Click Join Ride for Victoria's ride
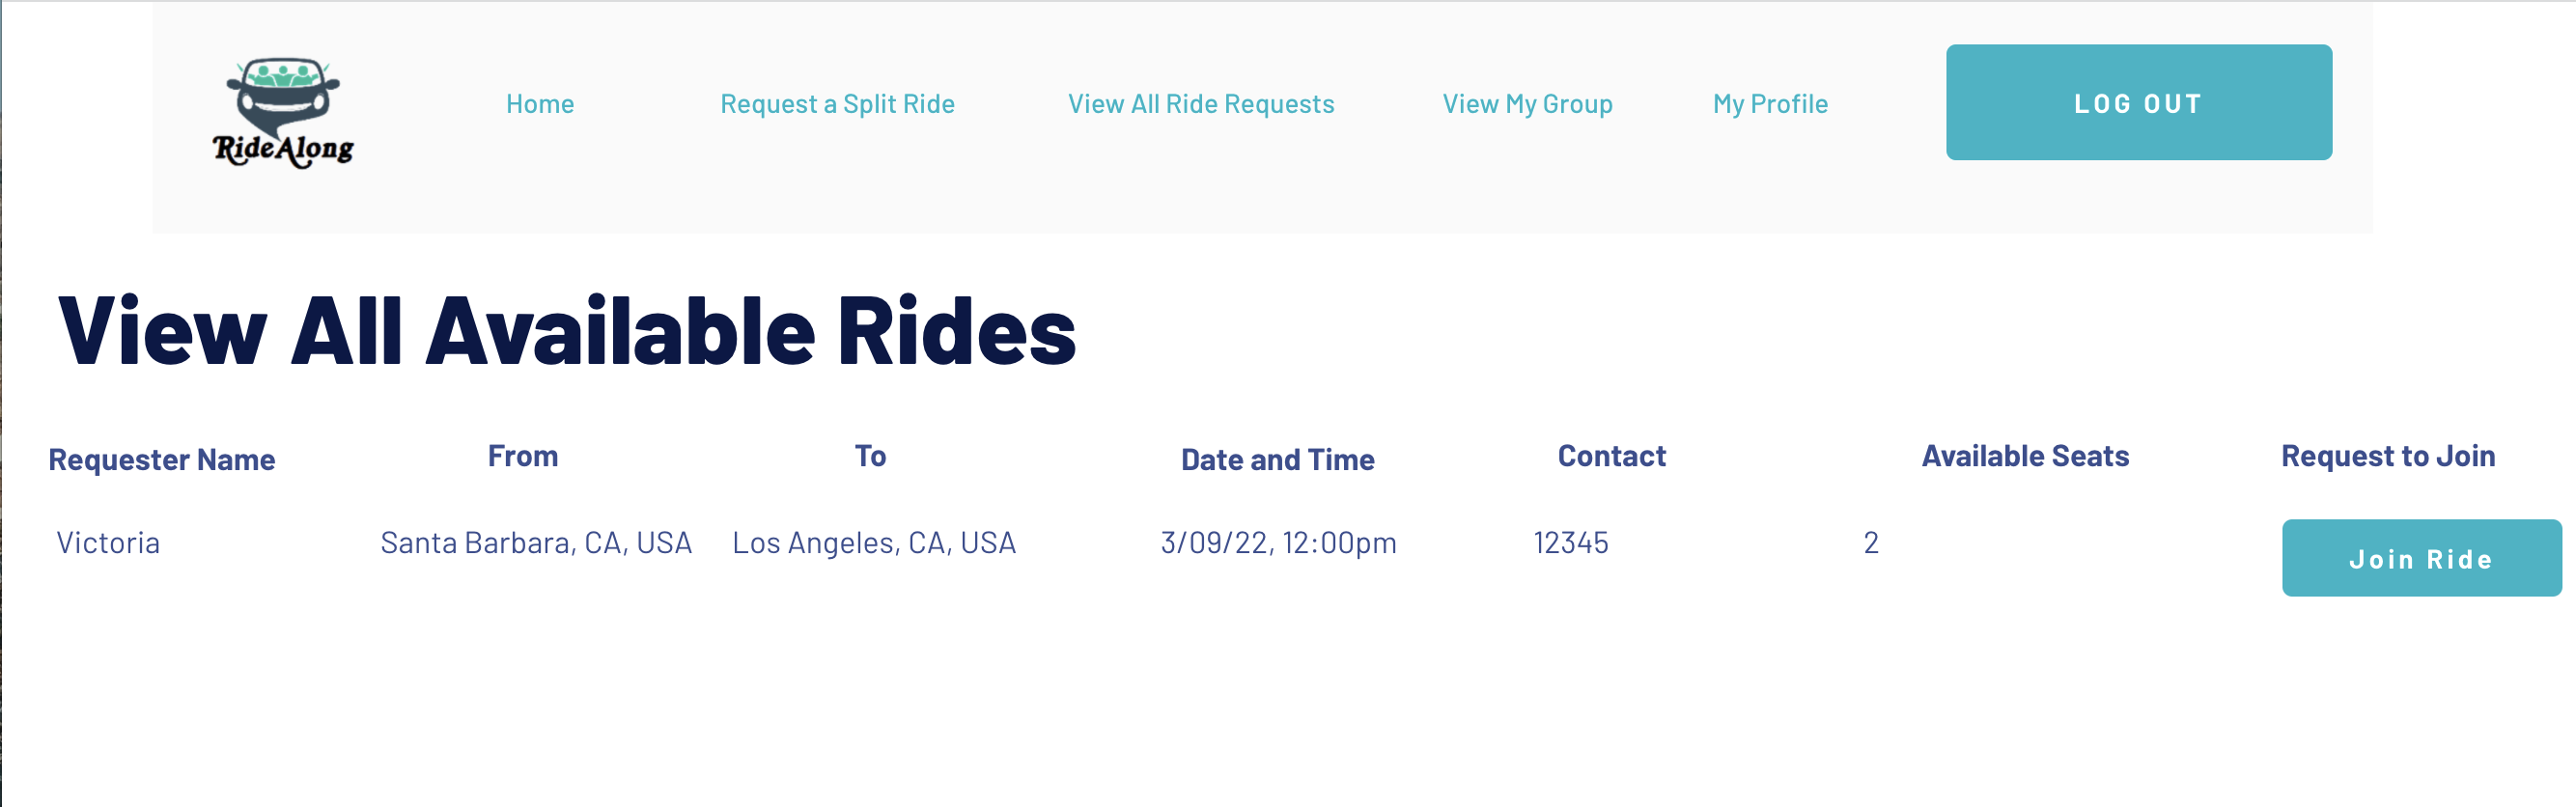Image resolution: width=2576 pixels, height=807 pixels. 2420,558
